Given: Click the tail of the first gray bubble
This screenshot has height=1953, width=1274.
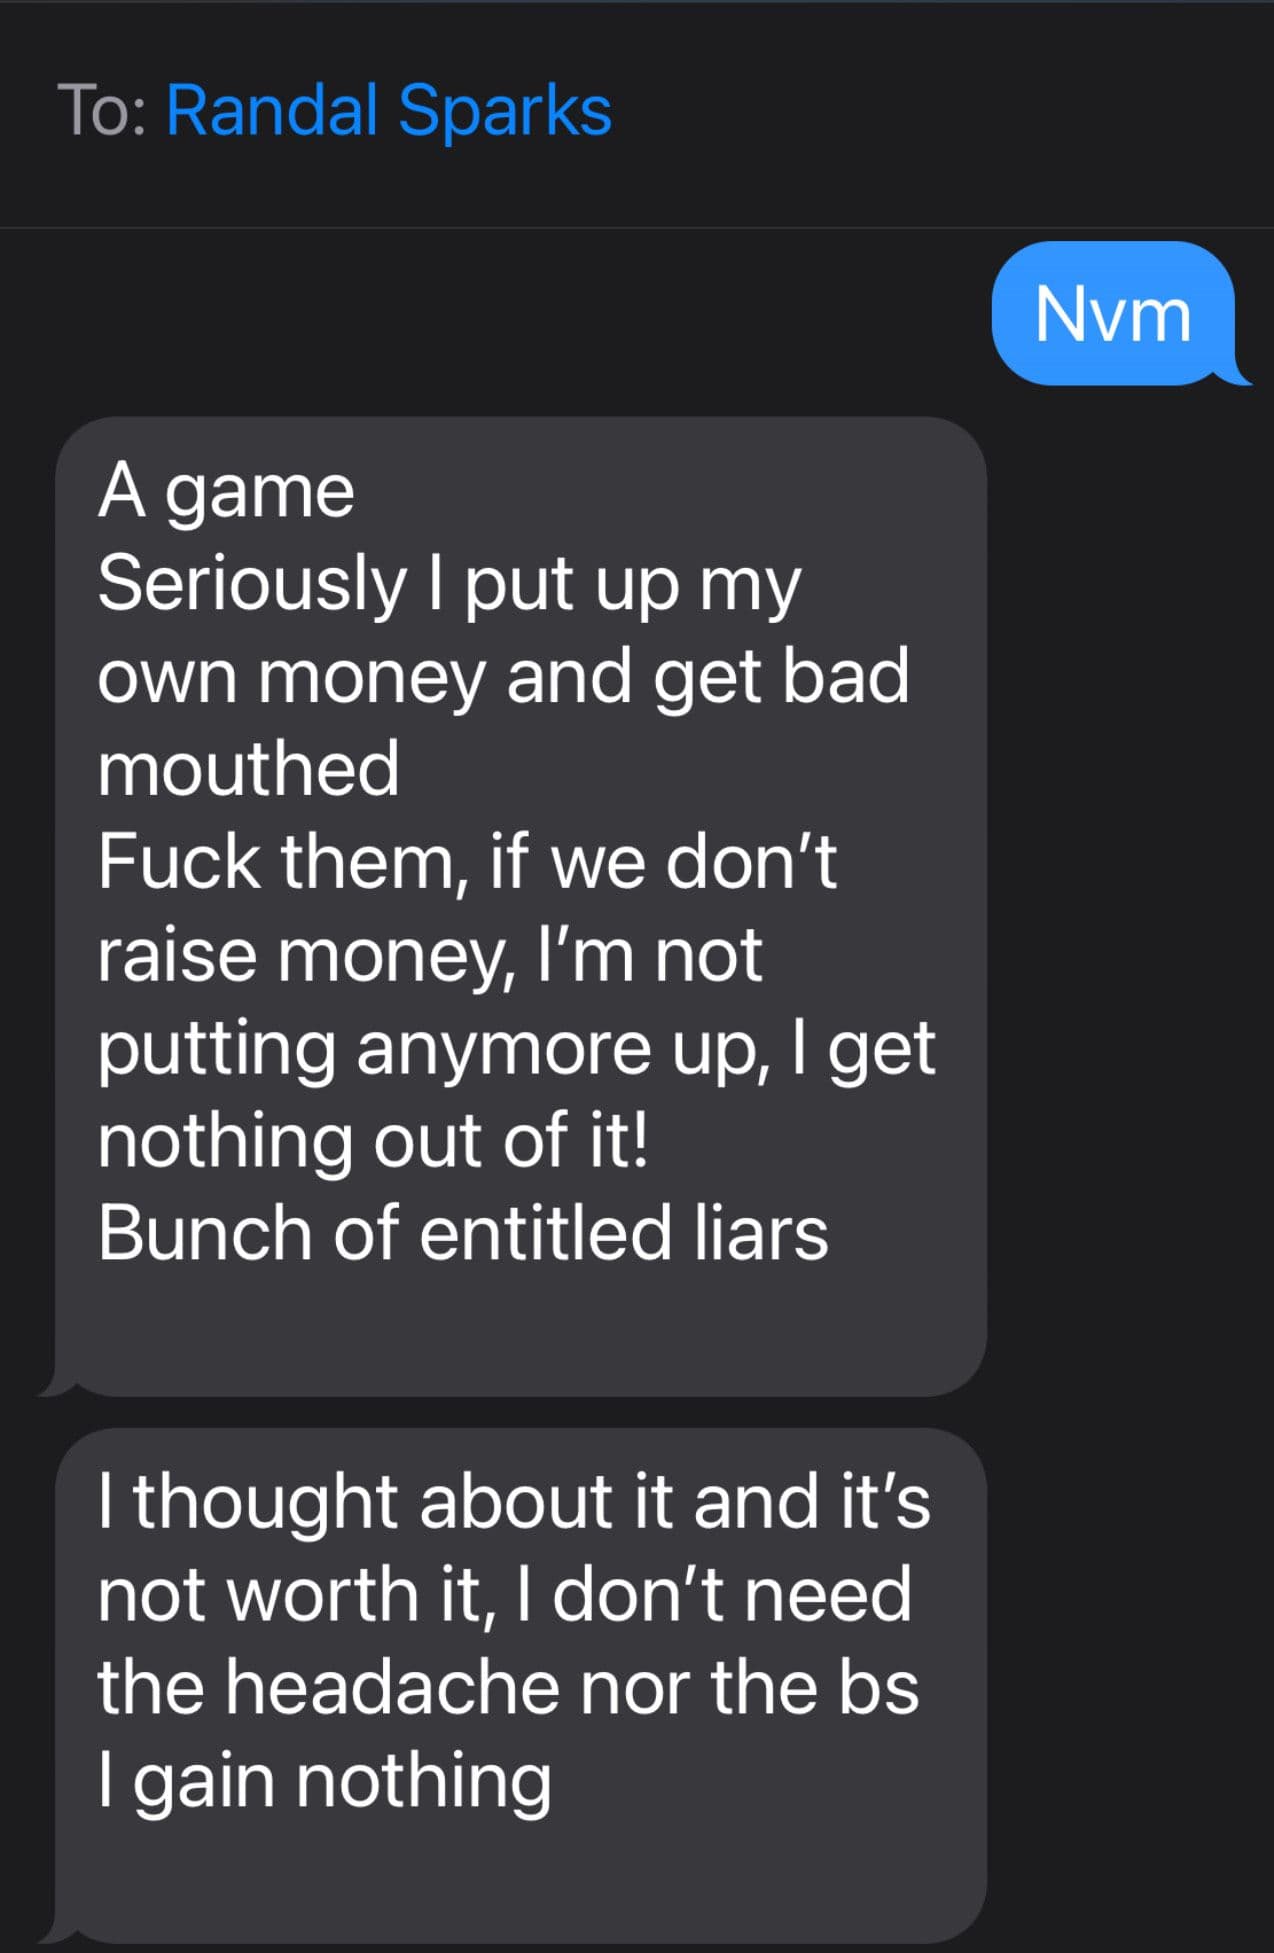Looking at the screenshot, I should 52,1387.
